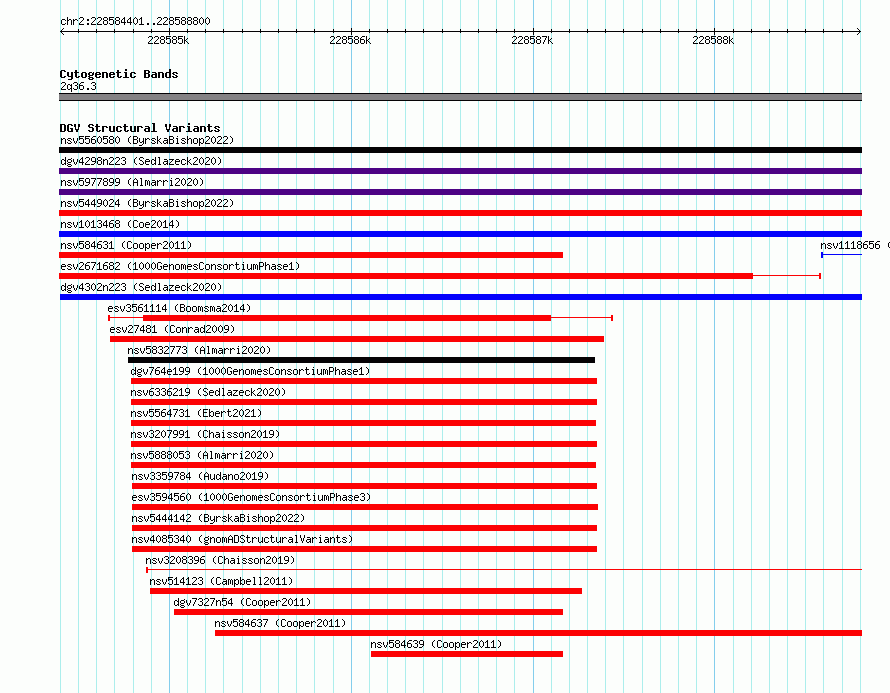
Task: Click nsv3208396 (Chaisson2019) variant label
Action: (x=220, y=560)
